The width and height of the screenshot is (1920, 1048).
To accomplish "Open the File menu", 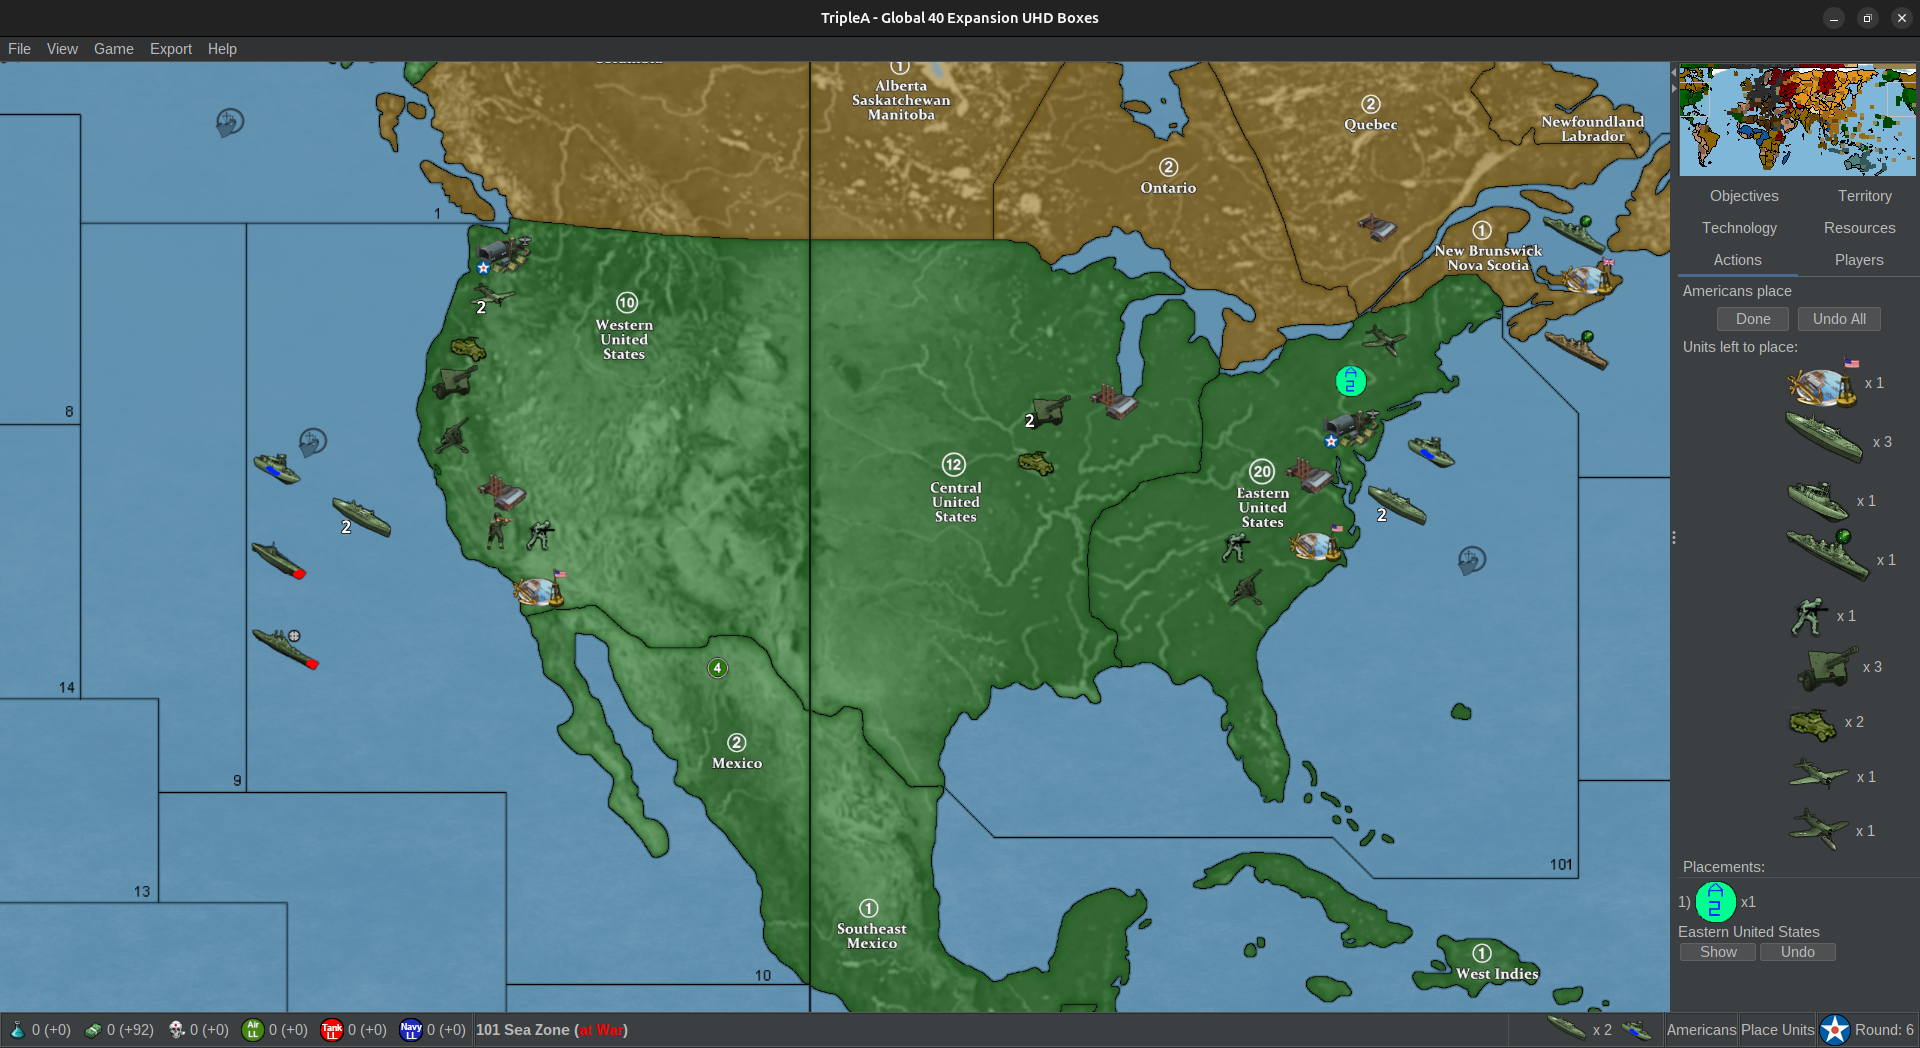I will [x=19, y=49].
